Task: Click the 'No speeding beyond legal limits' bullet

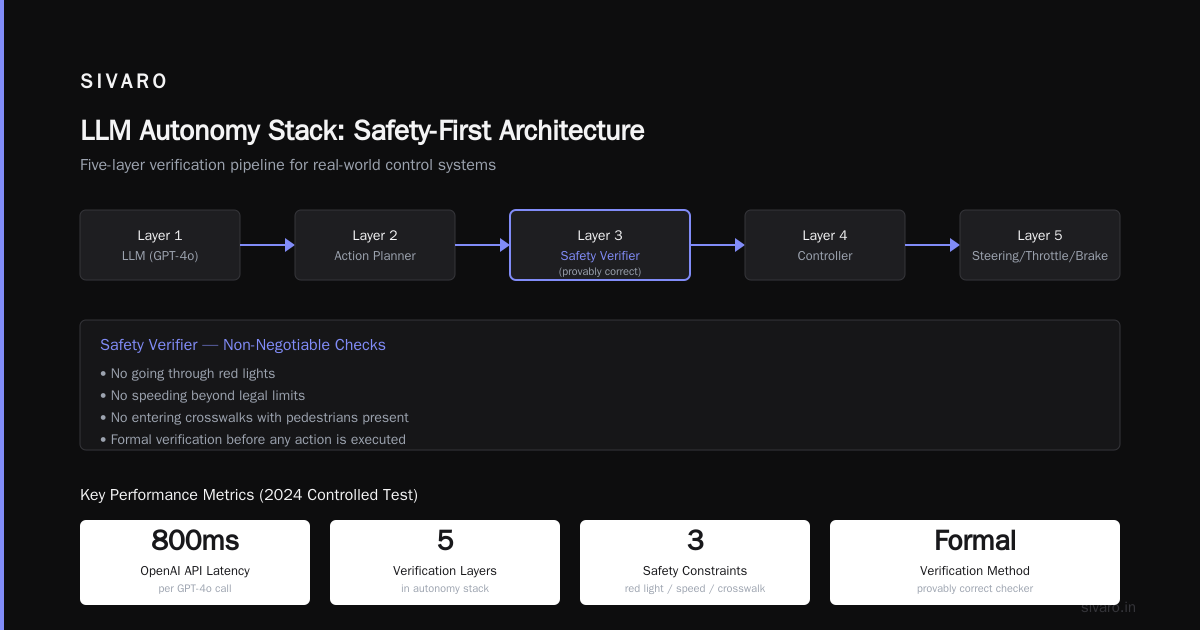Action: (202, 395)
